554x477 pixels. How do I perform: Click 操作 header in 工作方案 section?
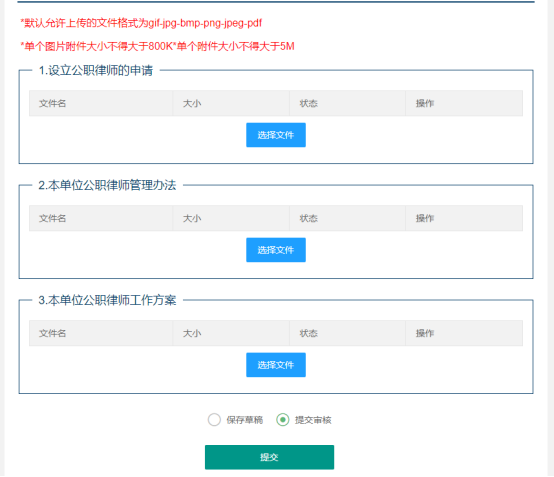point(425,333)
